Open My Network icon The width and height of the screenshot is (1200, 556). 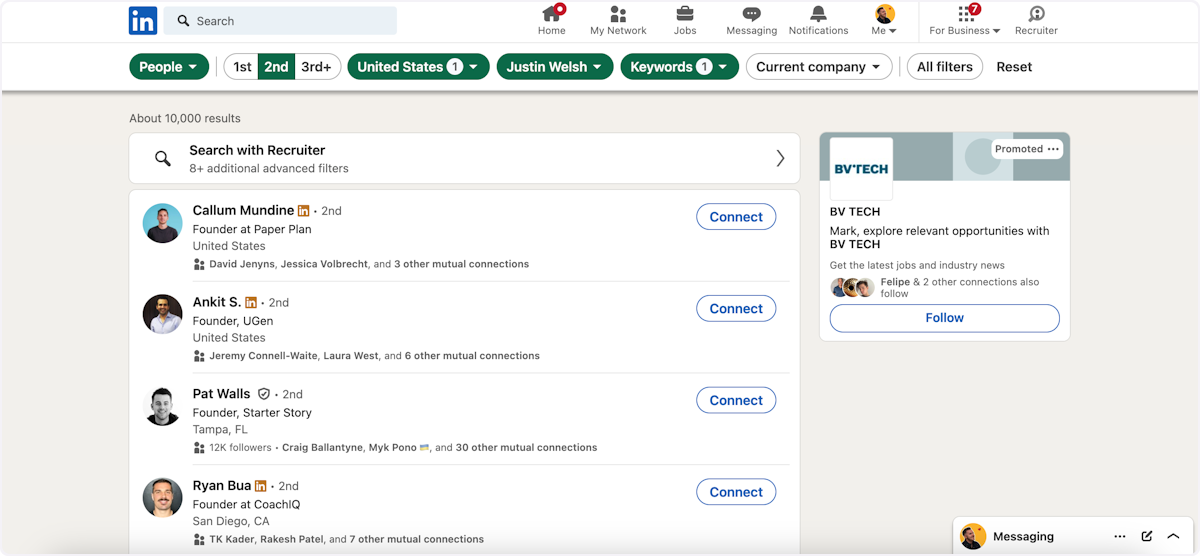[x=618, y=21]
